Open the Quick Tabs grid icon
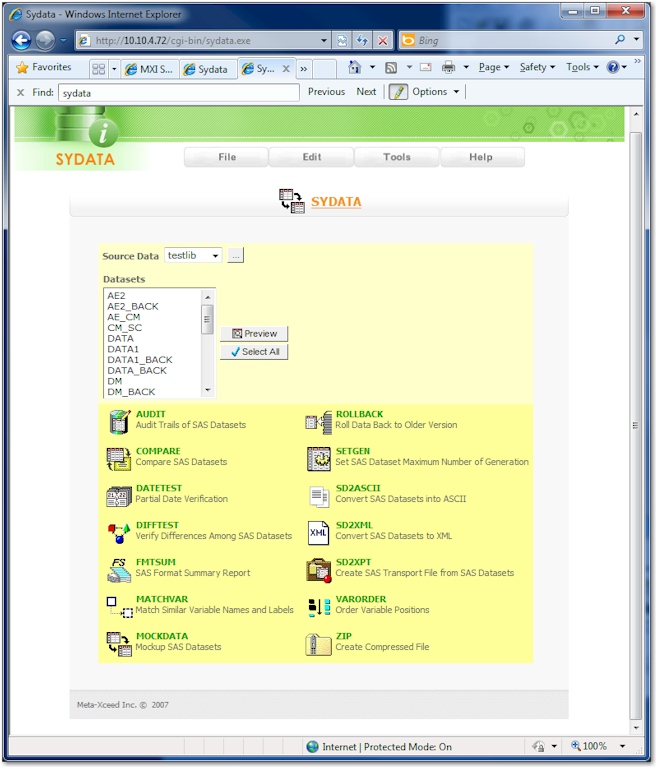This screenshot has height=769, width=658. tap(99, 69)
